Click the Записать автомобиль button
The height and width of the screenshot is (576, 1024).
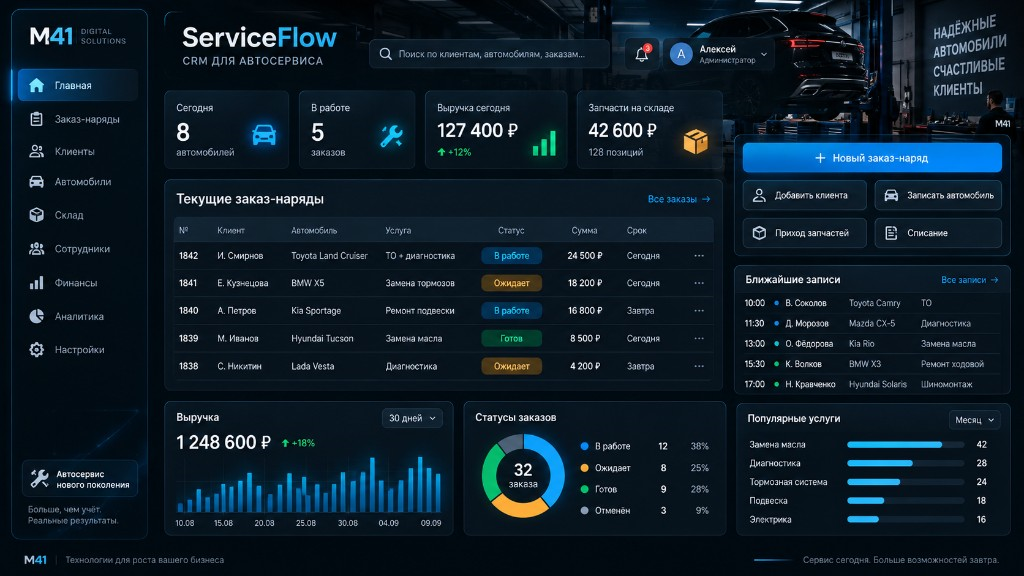(938, 195)
